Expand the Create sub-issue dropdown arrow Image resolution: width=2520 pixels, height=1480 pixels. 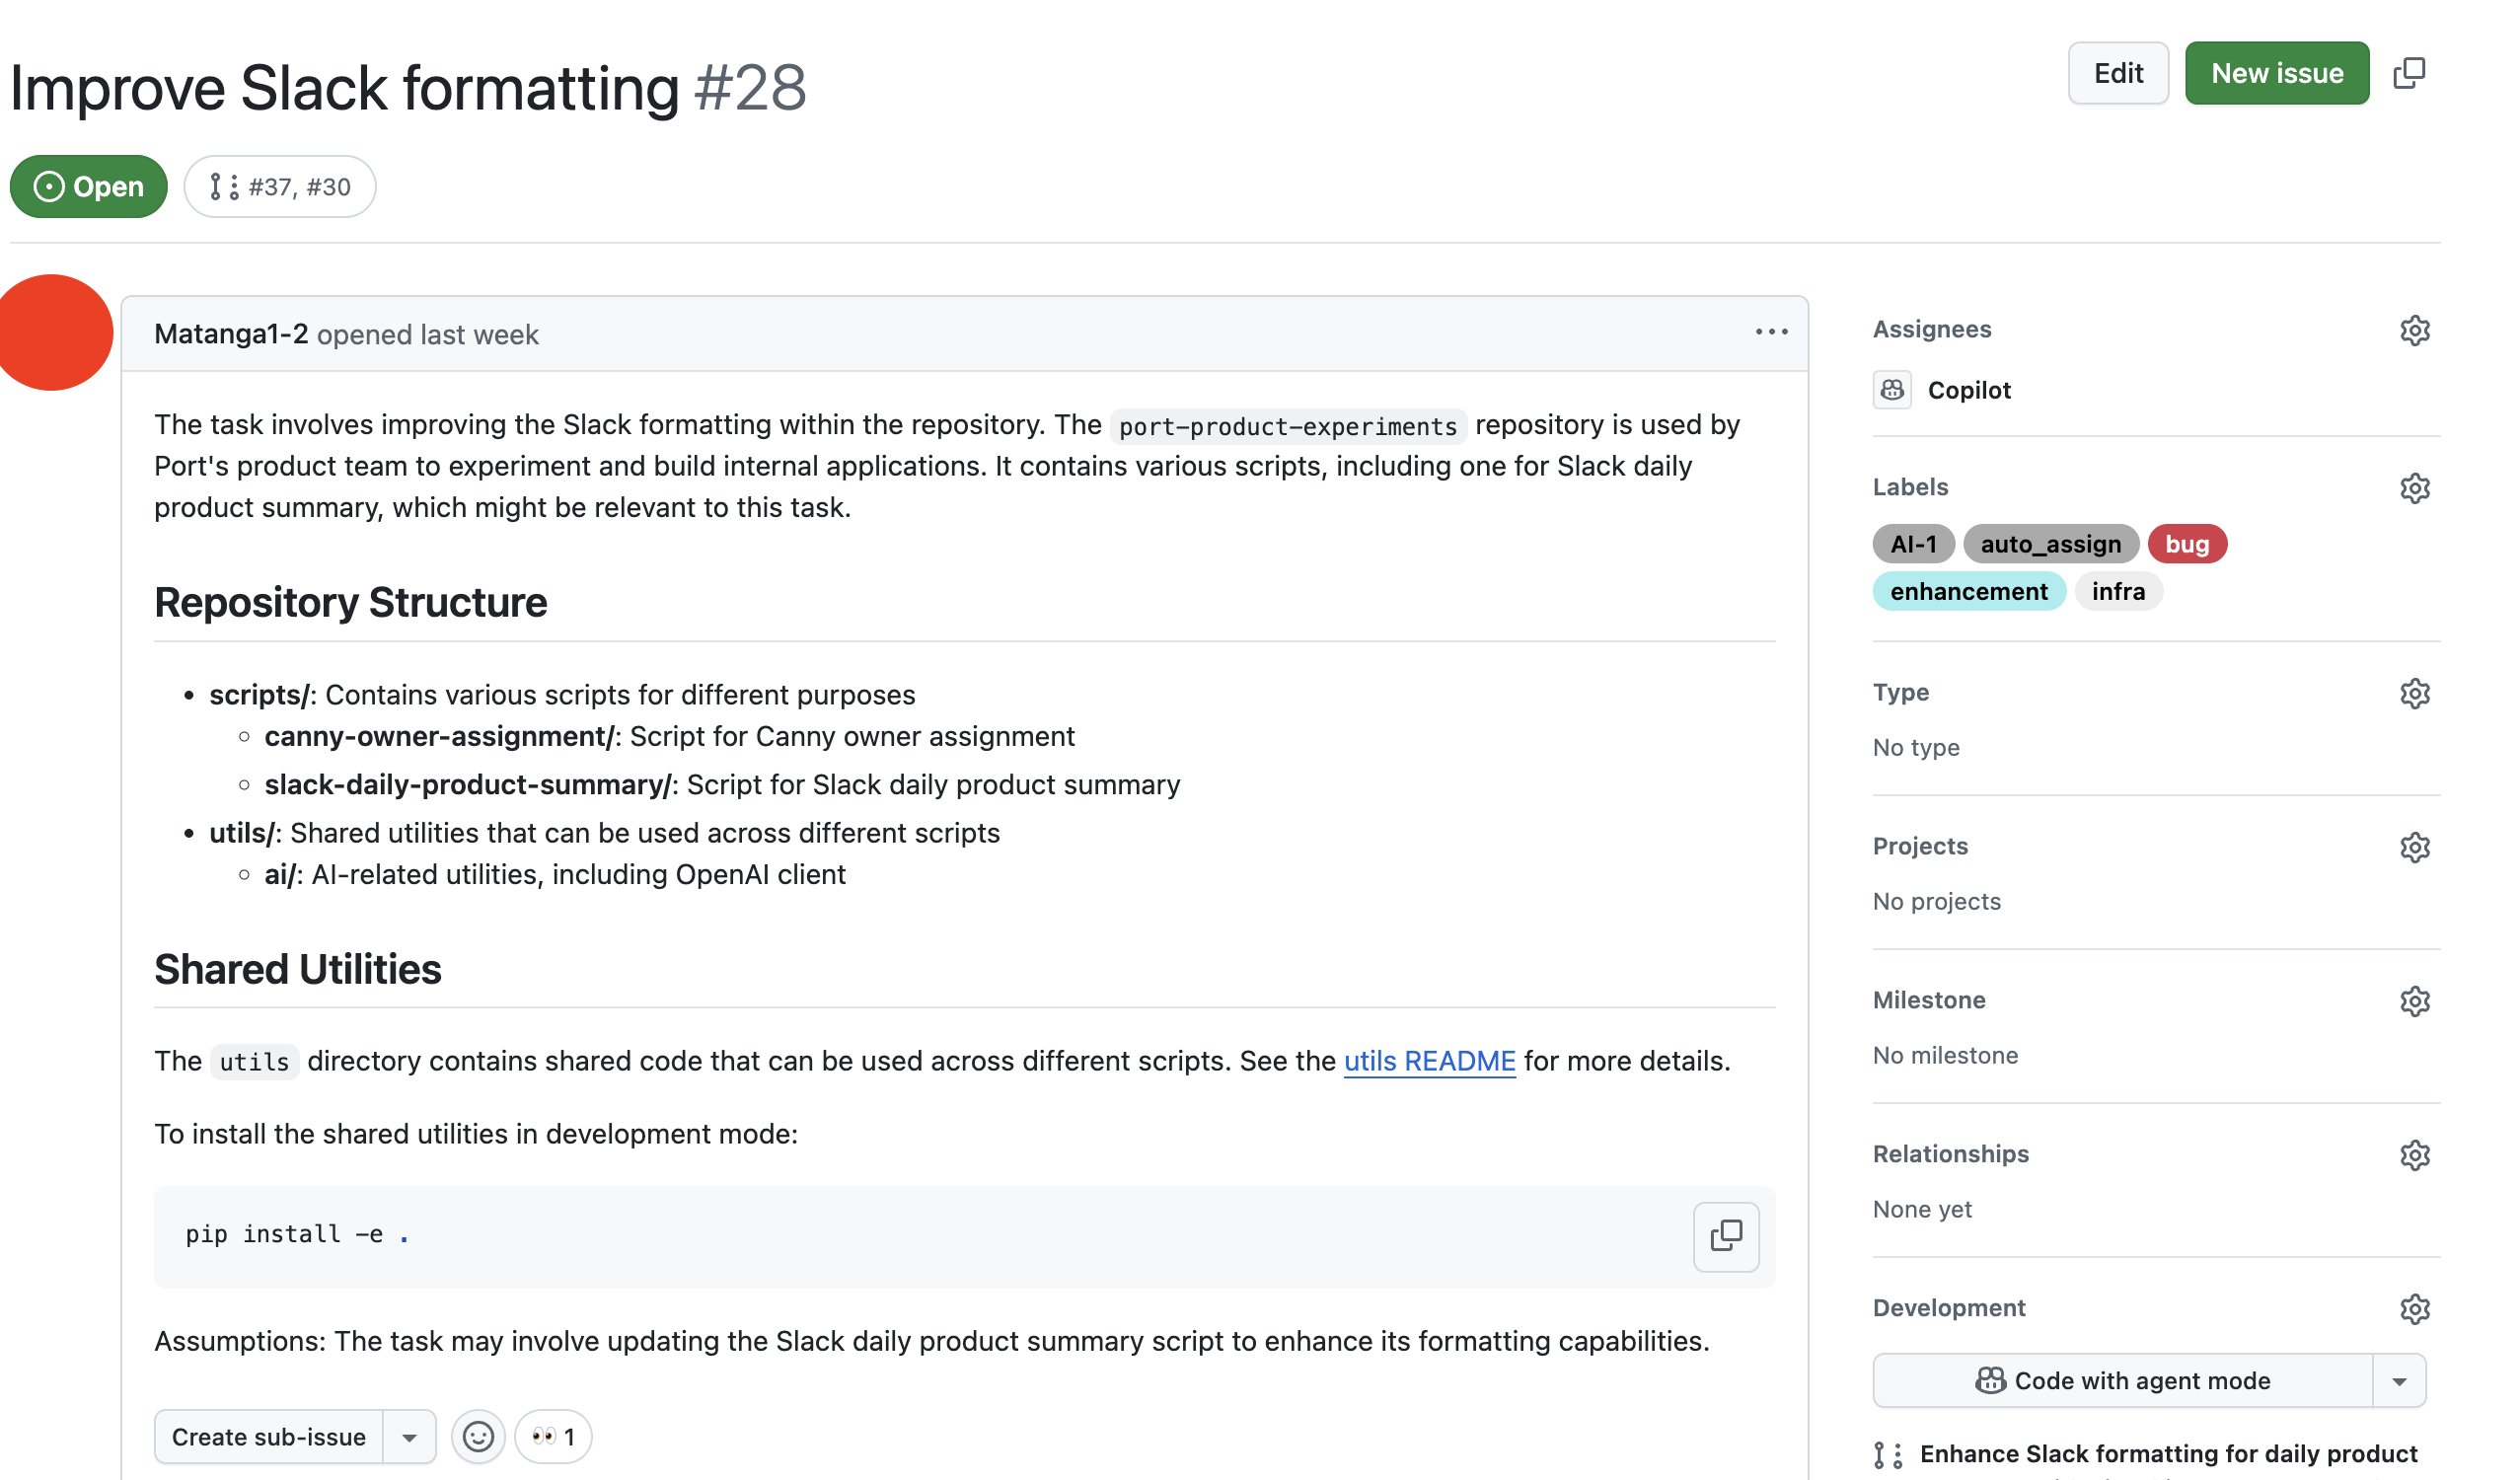(409, 1437)
